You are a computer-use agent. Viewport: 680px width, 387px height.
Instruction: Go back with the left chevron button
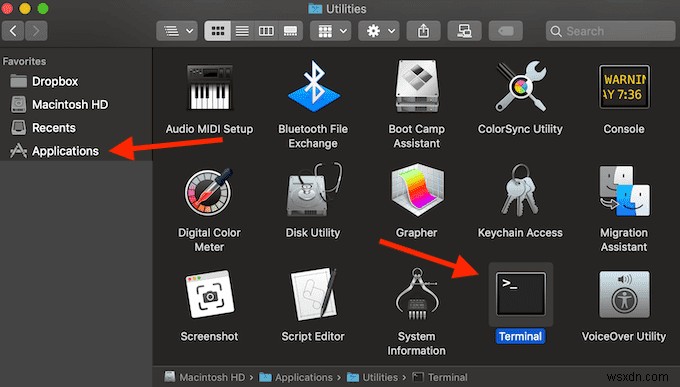[x=13, y=31]
